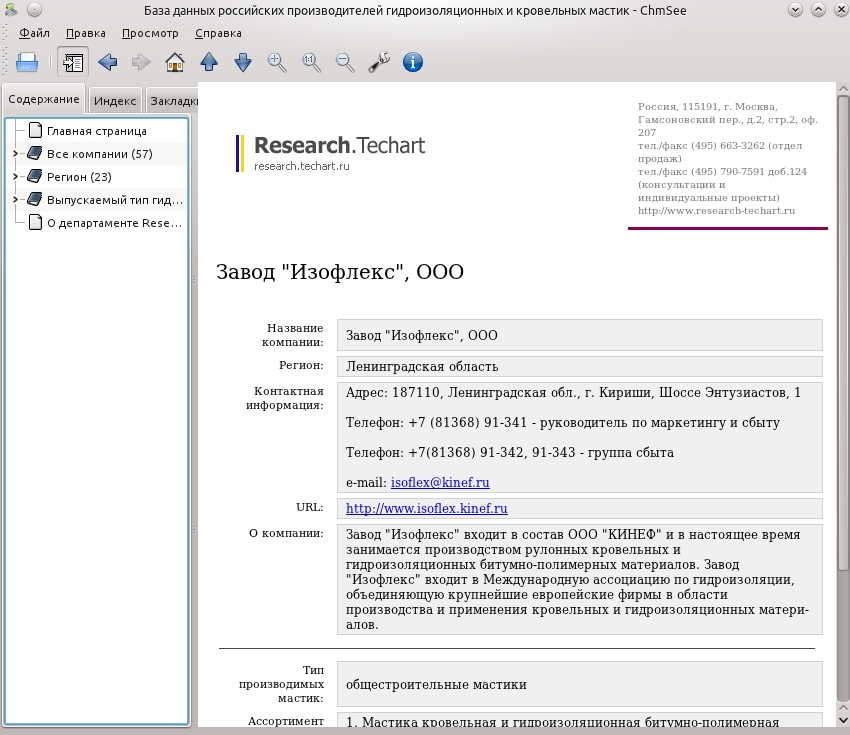The width and height of the screenshot is (850, 735).
Task: Select Выпускаемый тип гид... tree item
Action: coord(115,200)
